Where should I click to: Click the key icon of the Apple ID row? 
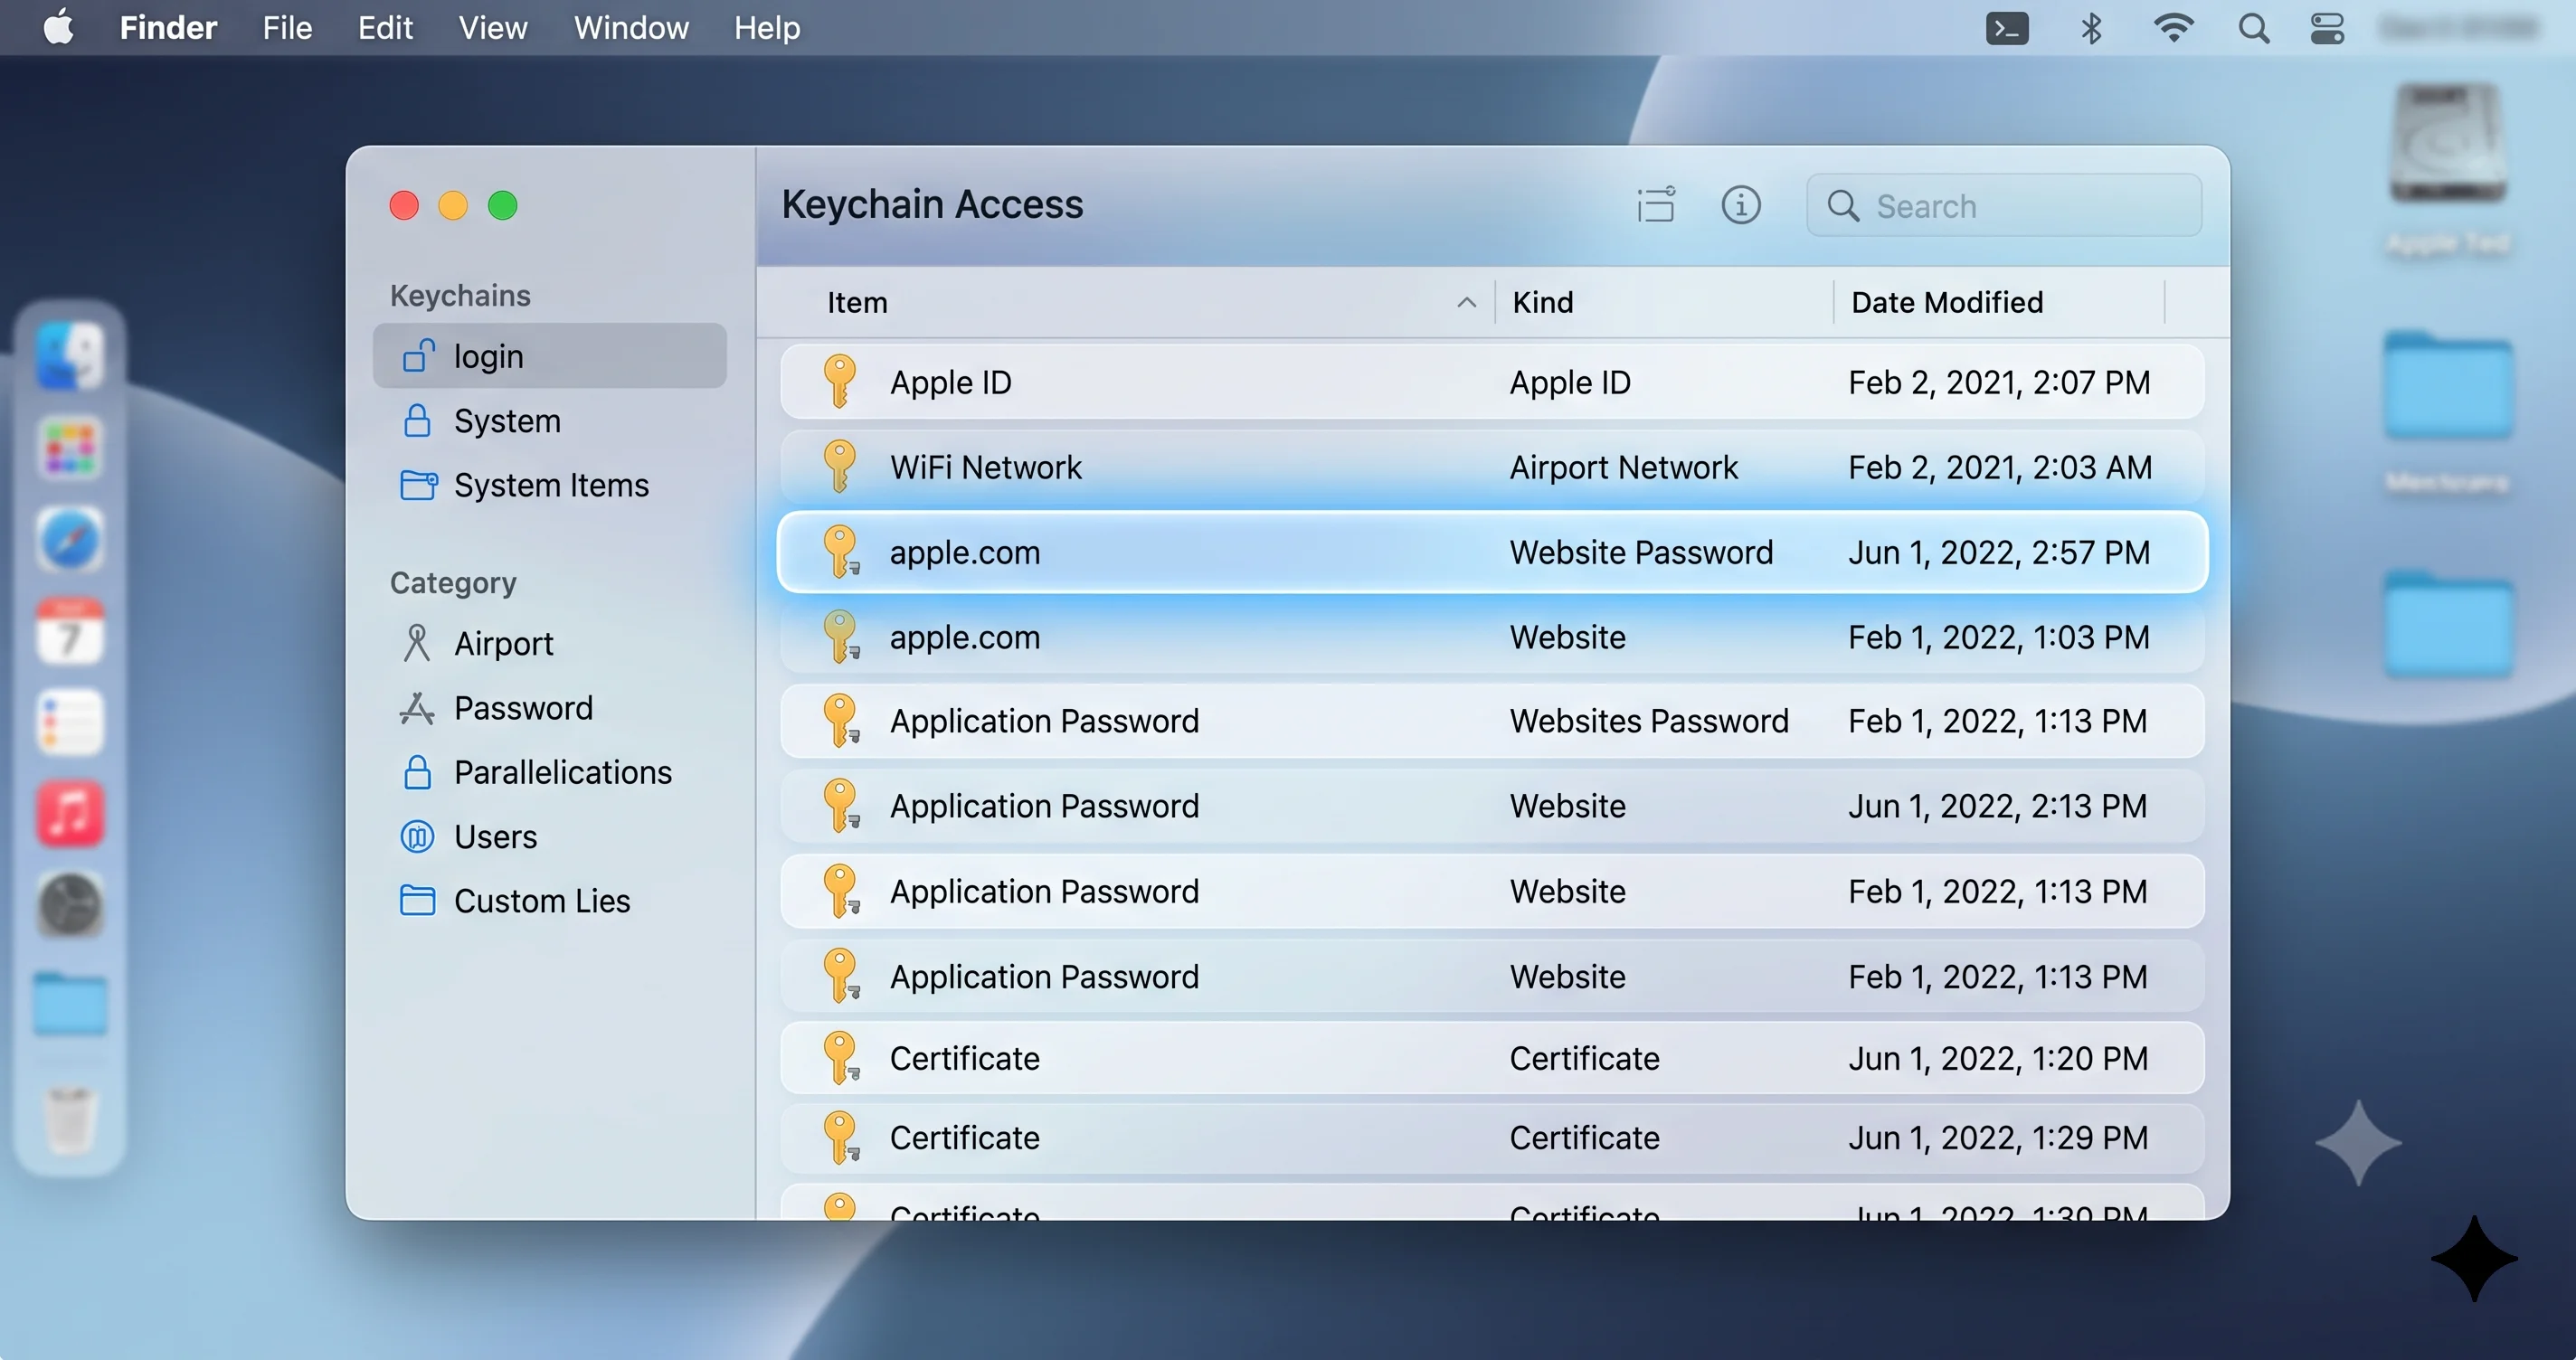pyautogui.click(x=840, y=381)
